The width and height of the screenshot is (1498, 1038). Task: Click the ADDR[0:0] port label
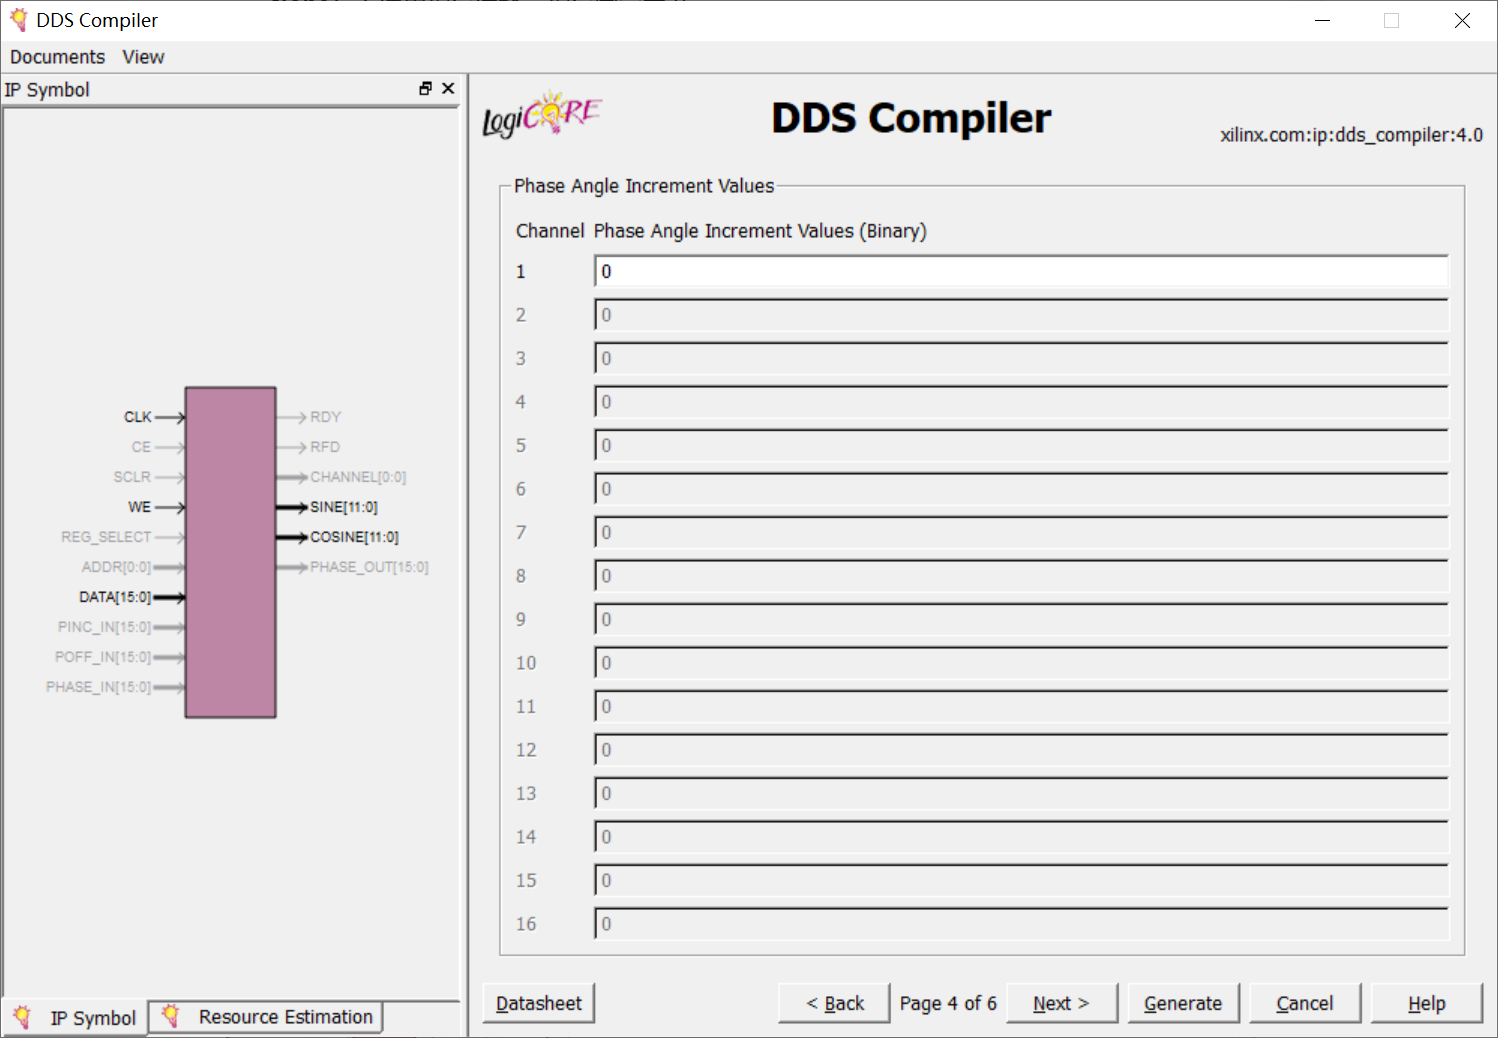(x=116, y=567)
